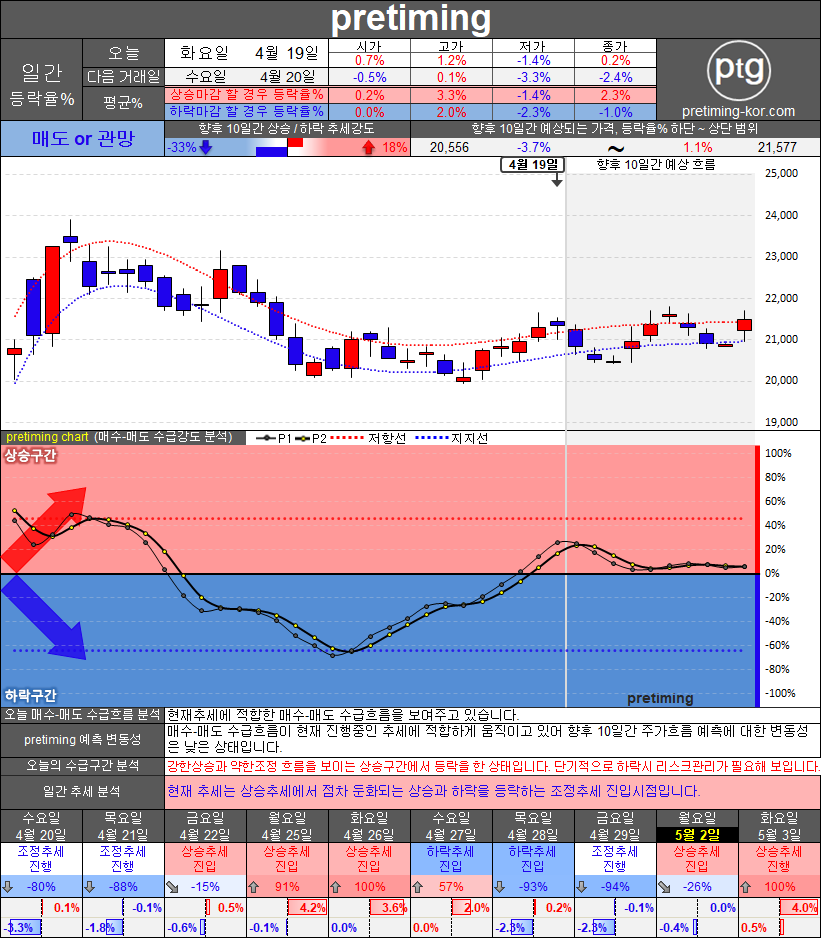821x938 pixels.
Task: Click the 4월 19일 date marker label
Action: [533, 165]
